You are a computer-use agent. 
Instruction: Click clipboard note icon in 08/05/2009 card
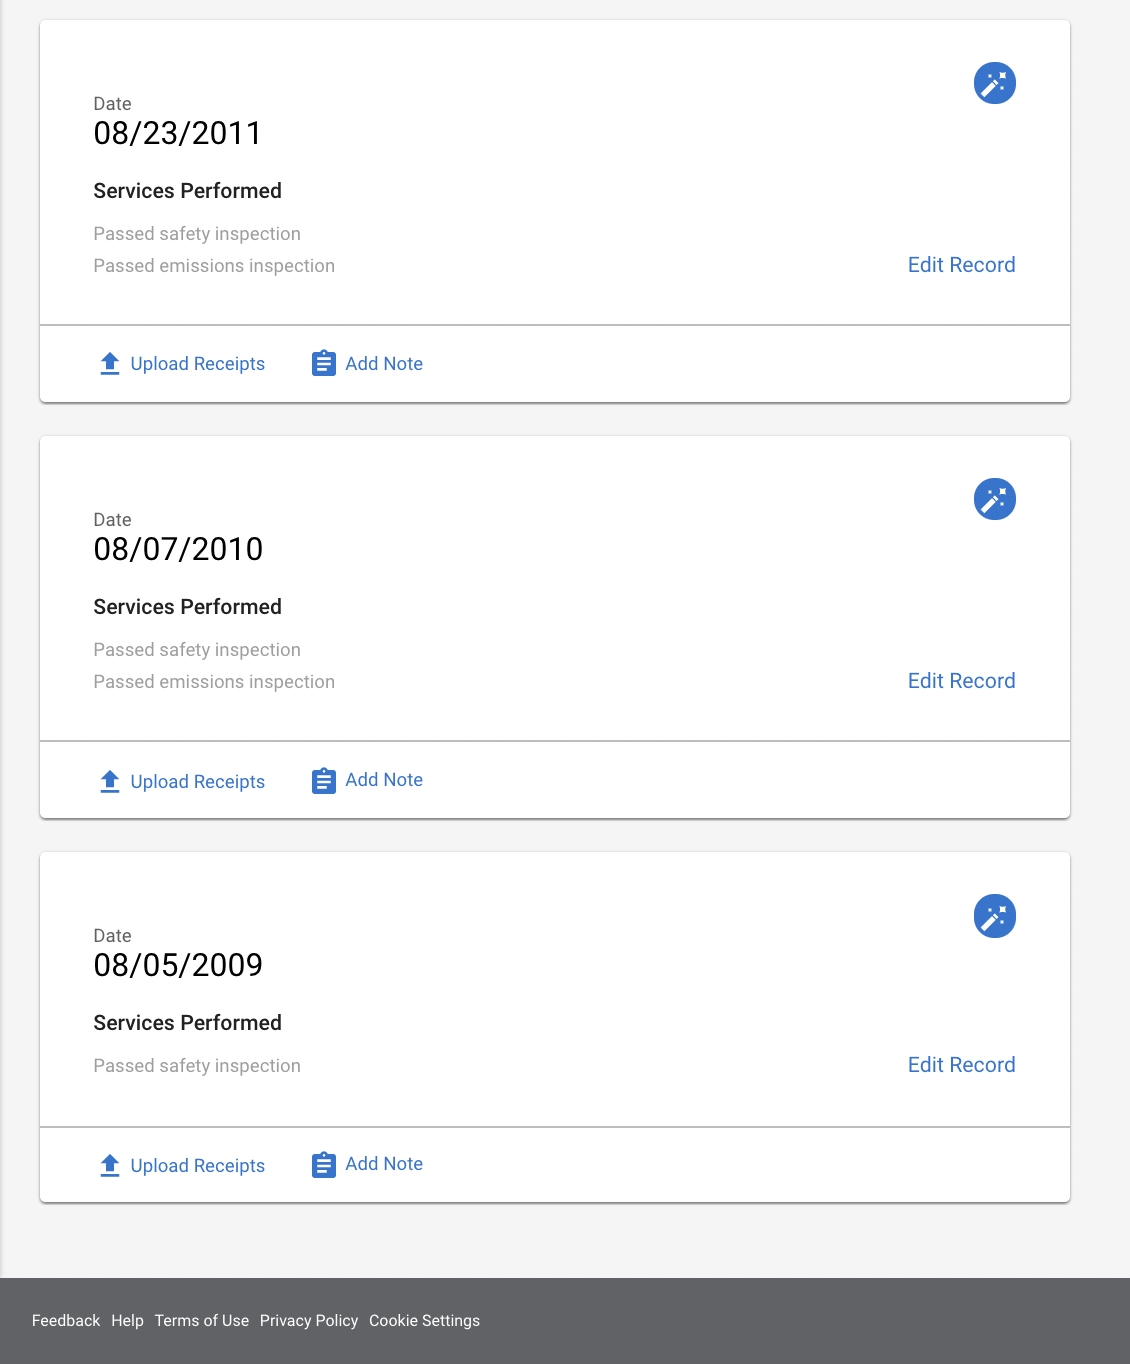[x=324, y=1165]
